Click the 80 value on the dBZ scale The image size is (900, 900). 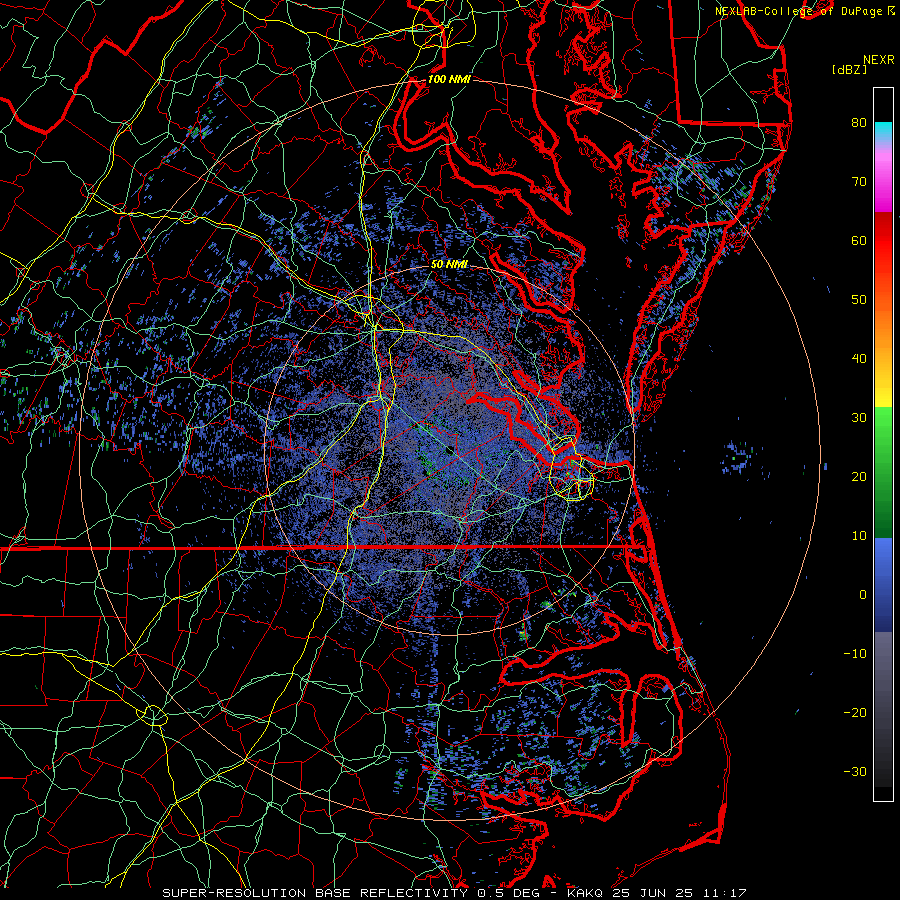[x=859, y=123]
